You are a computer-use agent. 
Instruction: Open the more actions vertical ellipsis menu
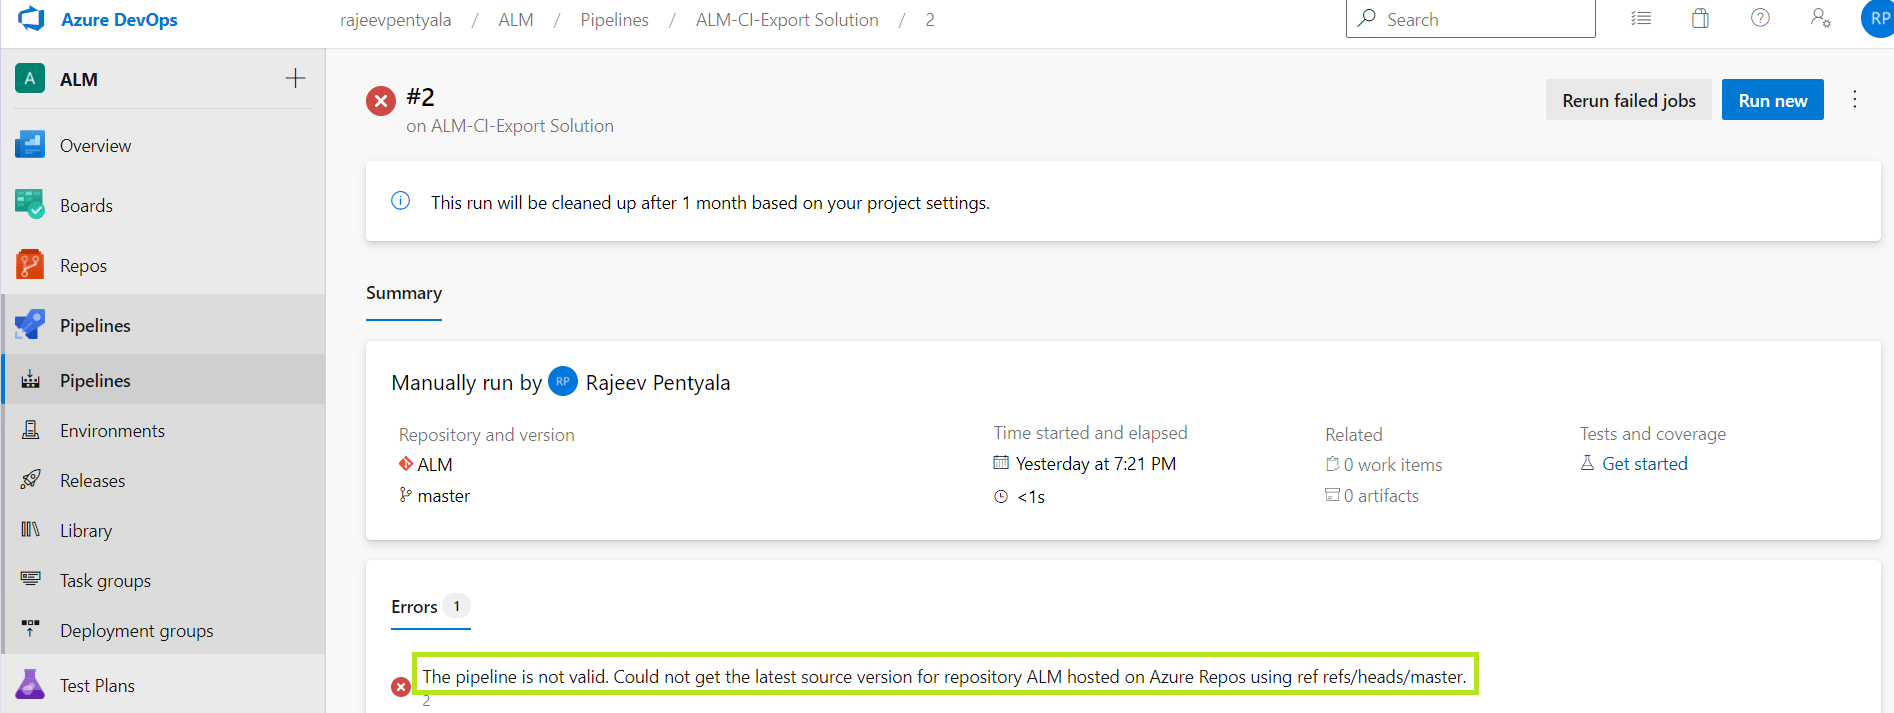click(x=1855, y=99)
